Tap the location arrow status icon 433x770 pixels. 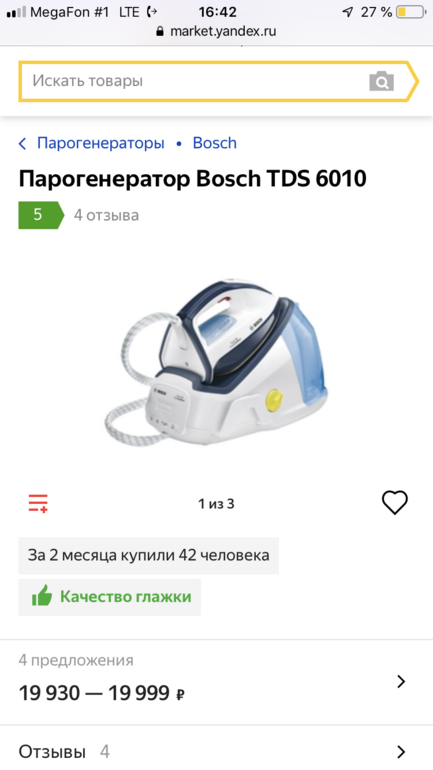(348, 12)
